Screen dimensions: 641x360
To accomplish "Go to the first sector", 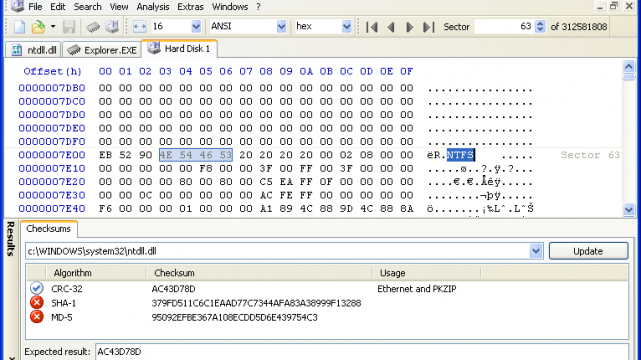I will tap(372, 27).
